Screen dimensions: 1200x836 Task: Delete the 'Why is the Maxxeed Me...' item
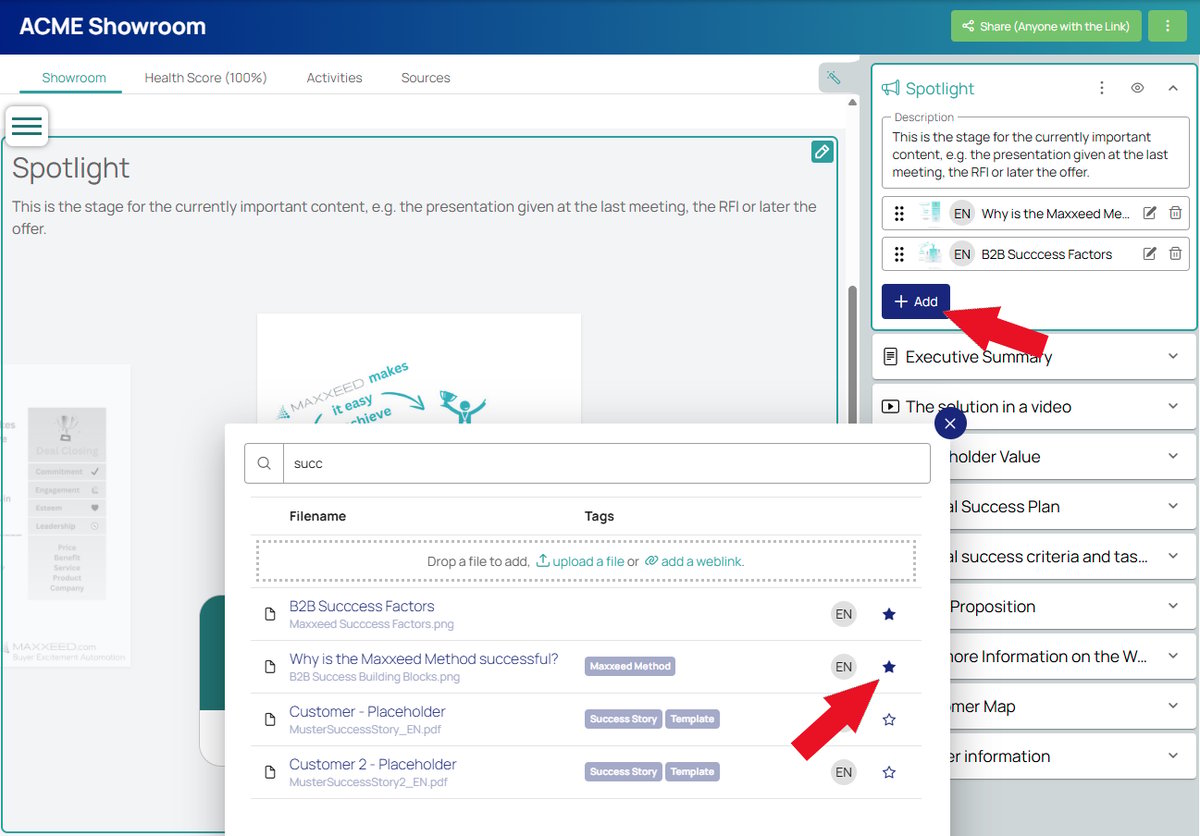pyautogui.click(x=1175, y=213)
